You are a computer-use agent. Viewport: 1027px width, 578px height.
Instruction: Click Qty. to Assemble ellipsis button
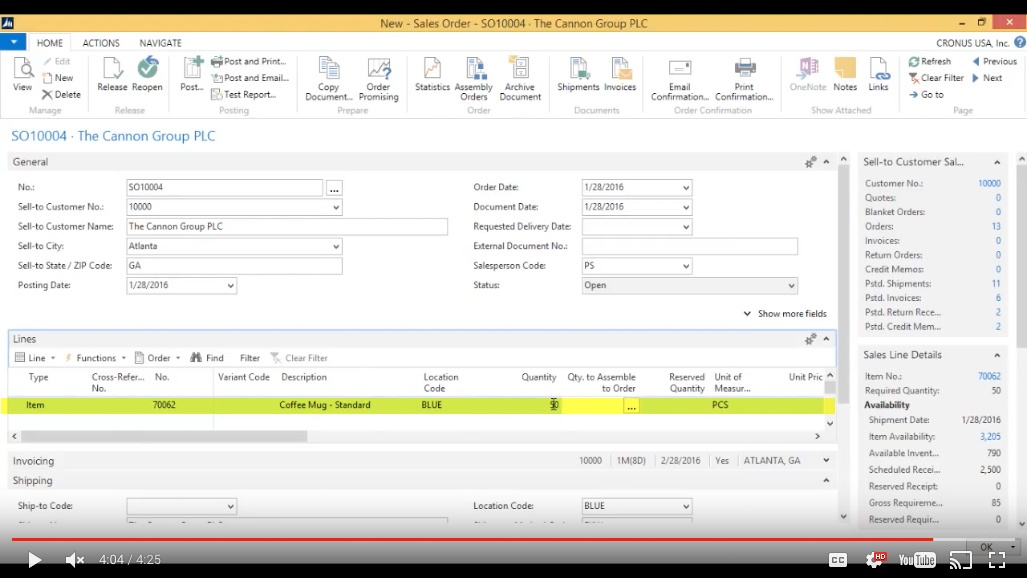(x=631, y=406)
